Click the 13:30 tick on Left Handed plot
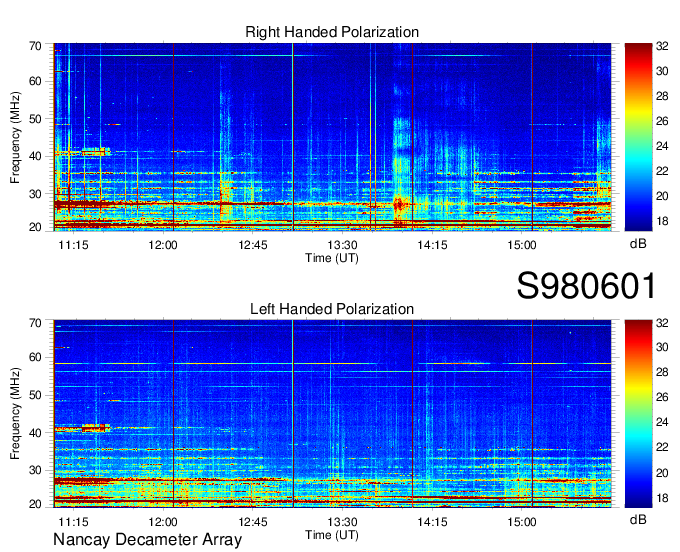 (x=342, y=522)
